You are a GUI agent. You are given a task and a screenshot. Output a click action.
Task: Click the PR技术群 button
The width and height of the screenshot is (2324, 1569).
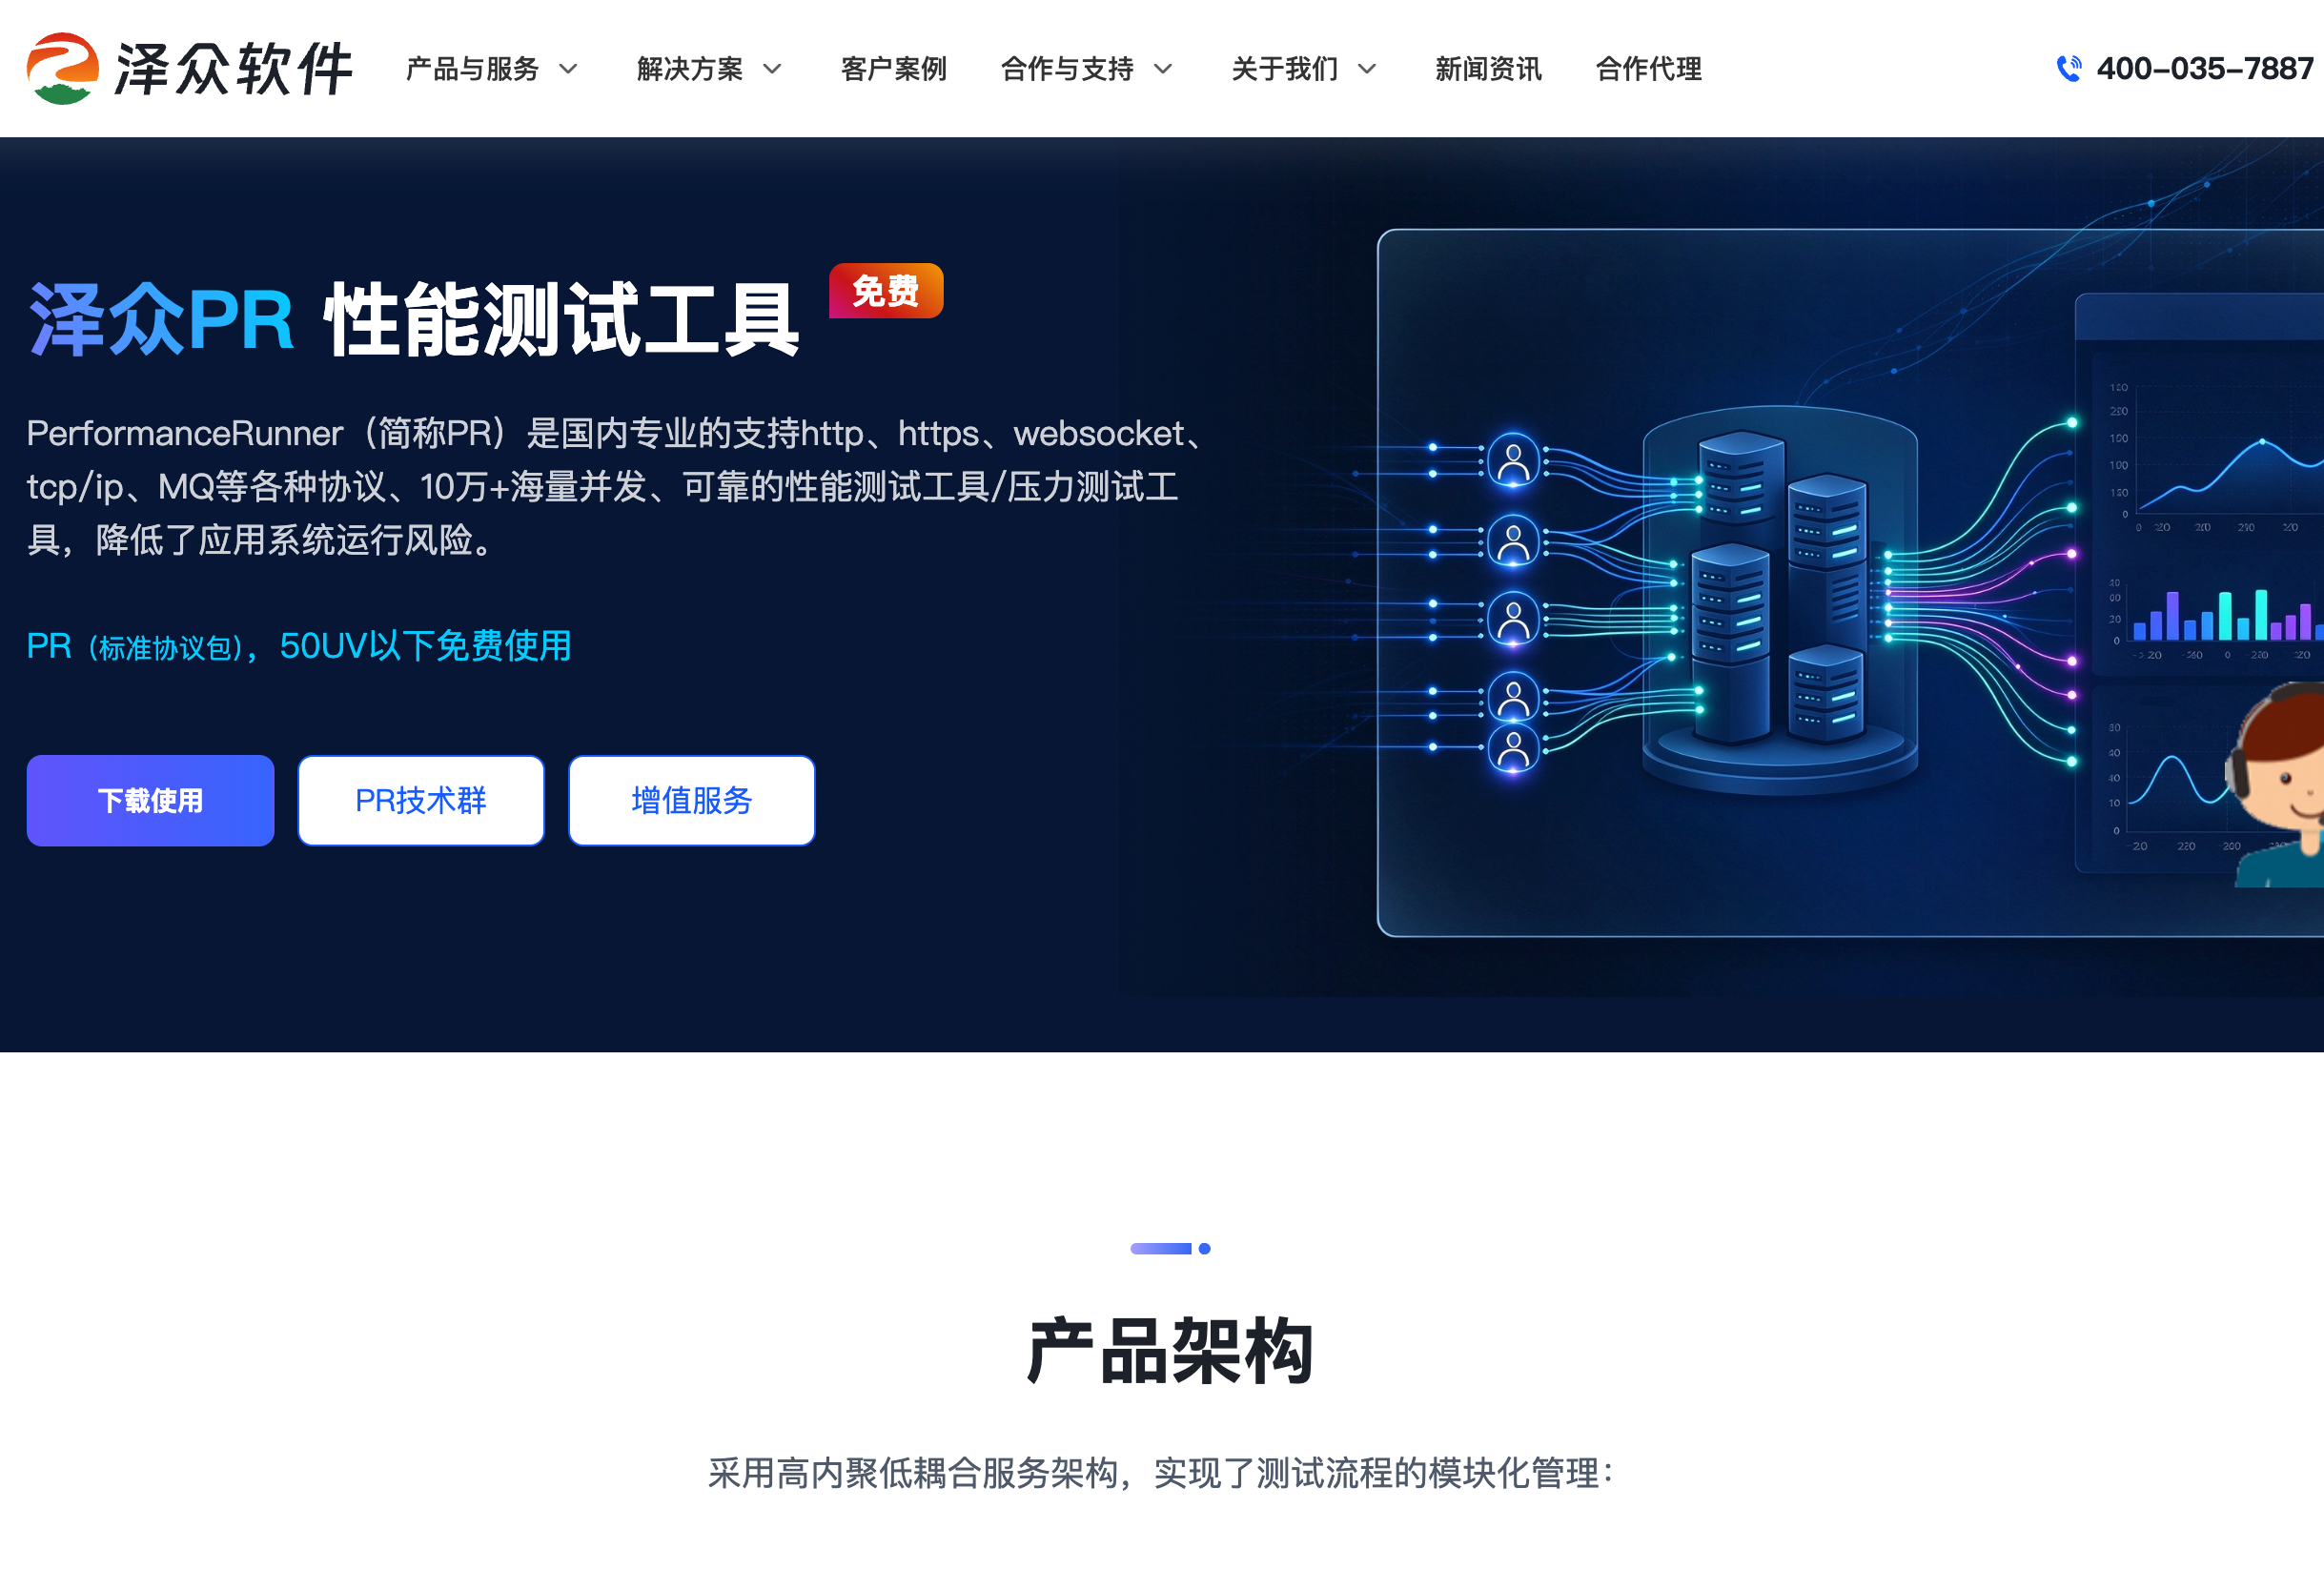click(421, 800)
